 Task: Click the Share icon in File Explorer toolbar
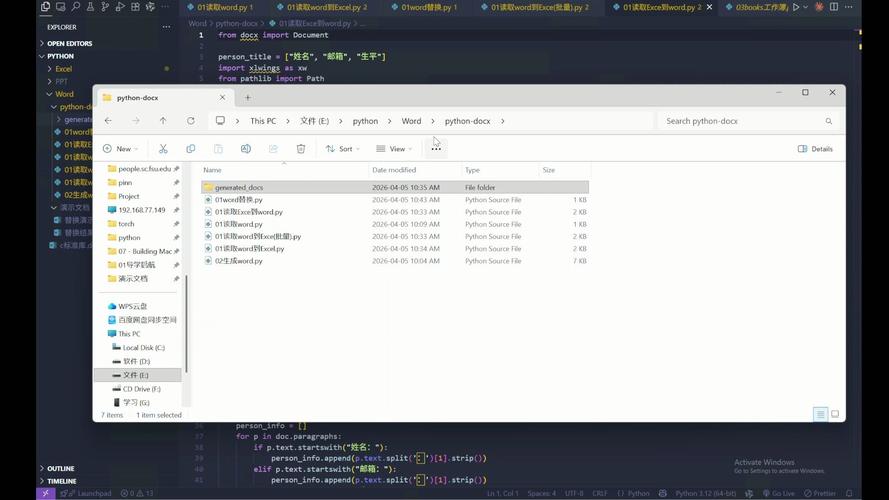[x=273, y=149]
